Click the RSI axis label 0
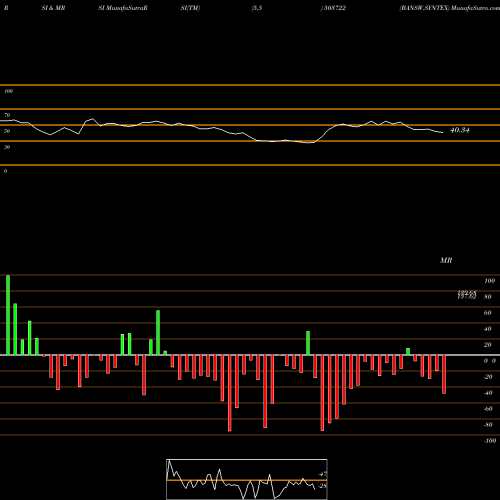The height and width of the screenshot is (500, 500). pos(5,171)
